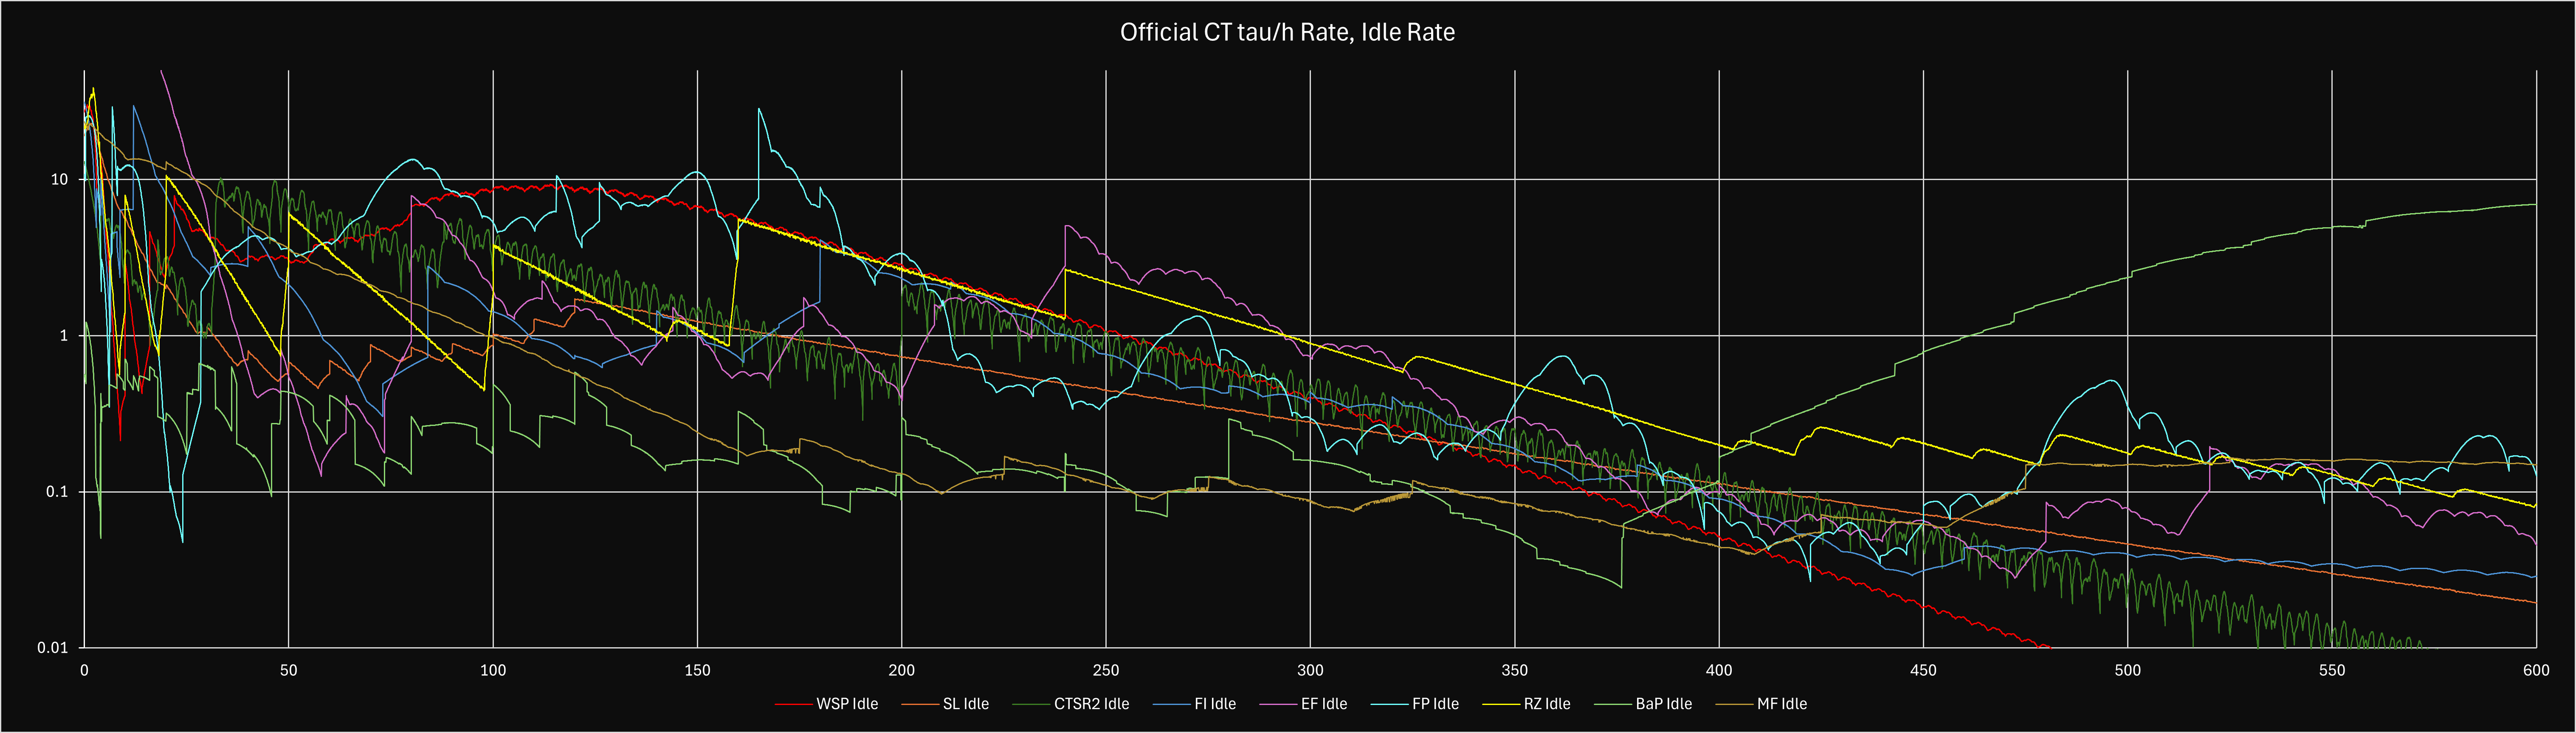The width and height of the screenshot is (2576, 733).
Task: Click the x-axis label 550
Action: pos(2332,670)
